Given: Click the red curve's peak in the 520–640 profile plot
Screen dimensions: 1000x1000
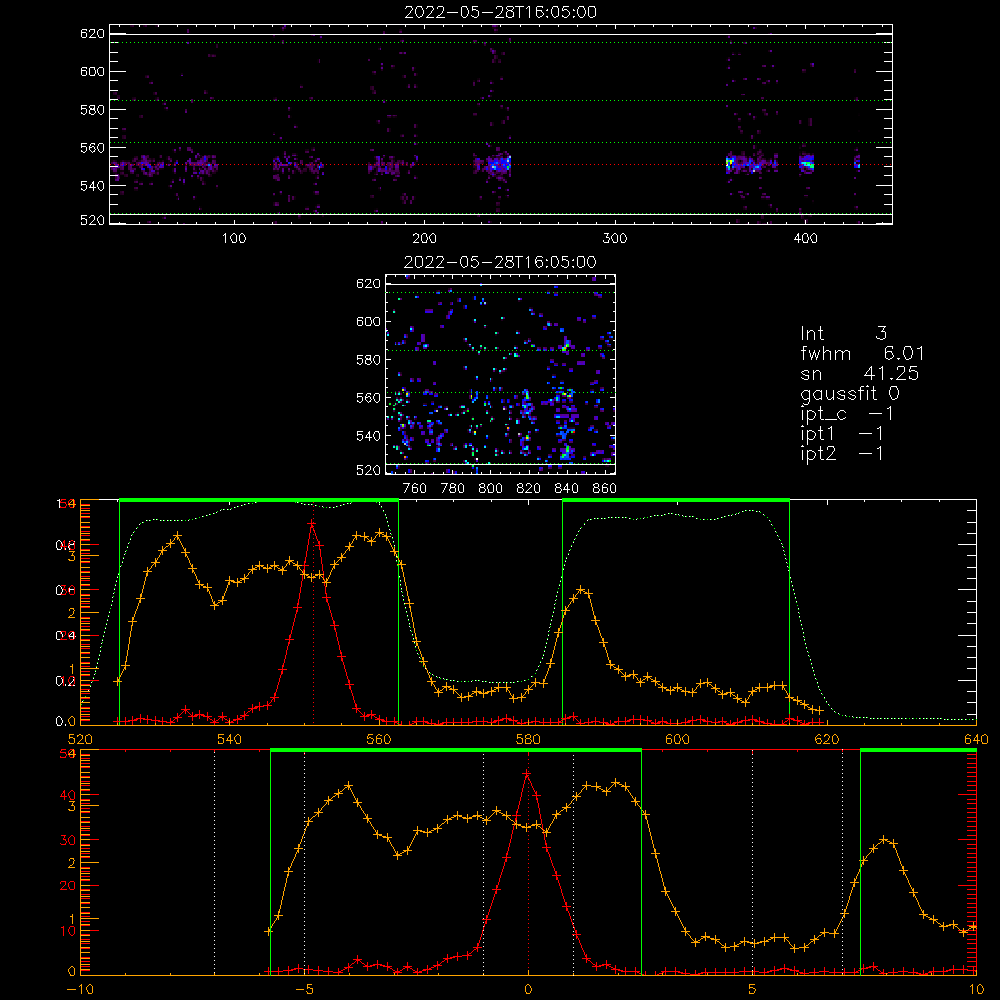Looking at the screenshot, I should 312,523.
